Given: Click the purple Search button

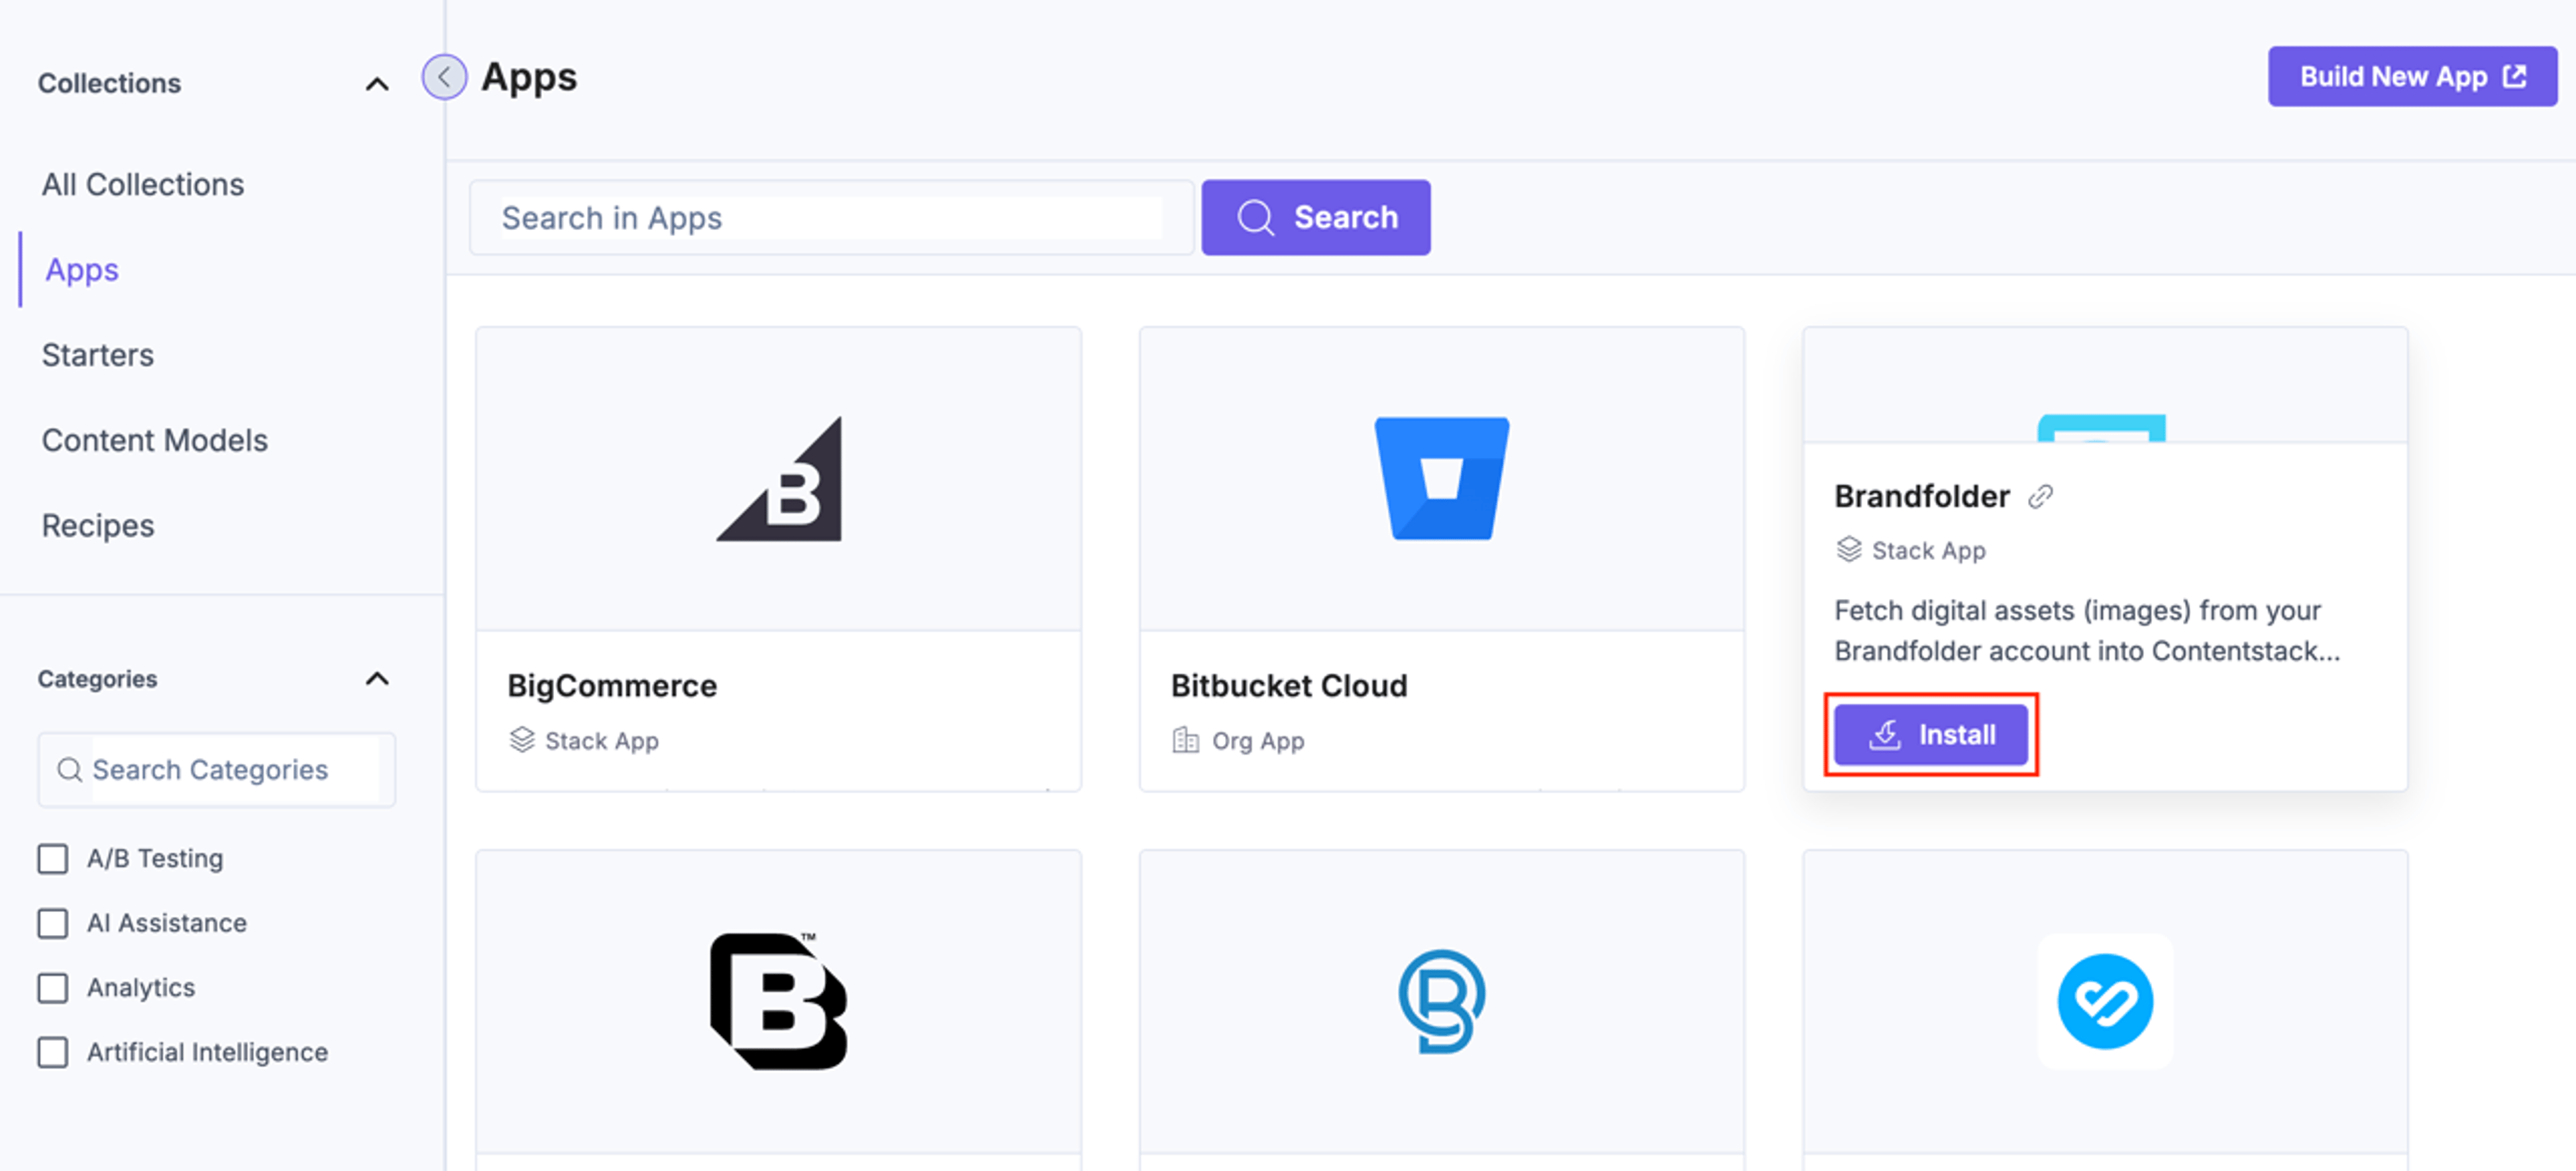Looking at the screenshot, I should [x=1315, y=217].
